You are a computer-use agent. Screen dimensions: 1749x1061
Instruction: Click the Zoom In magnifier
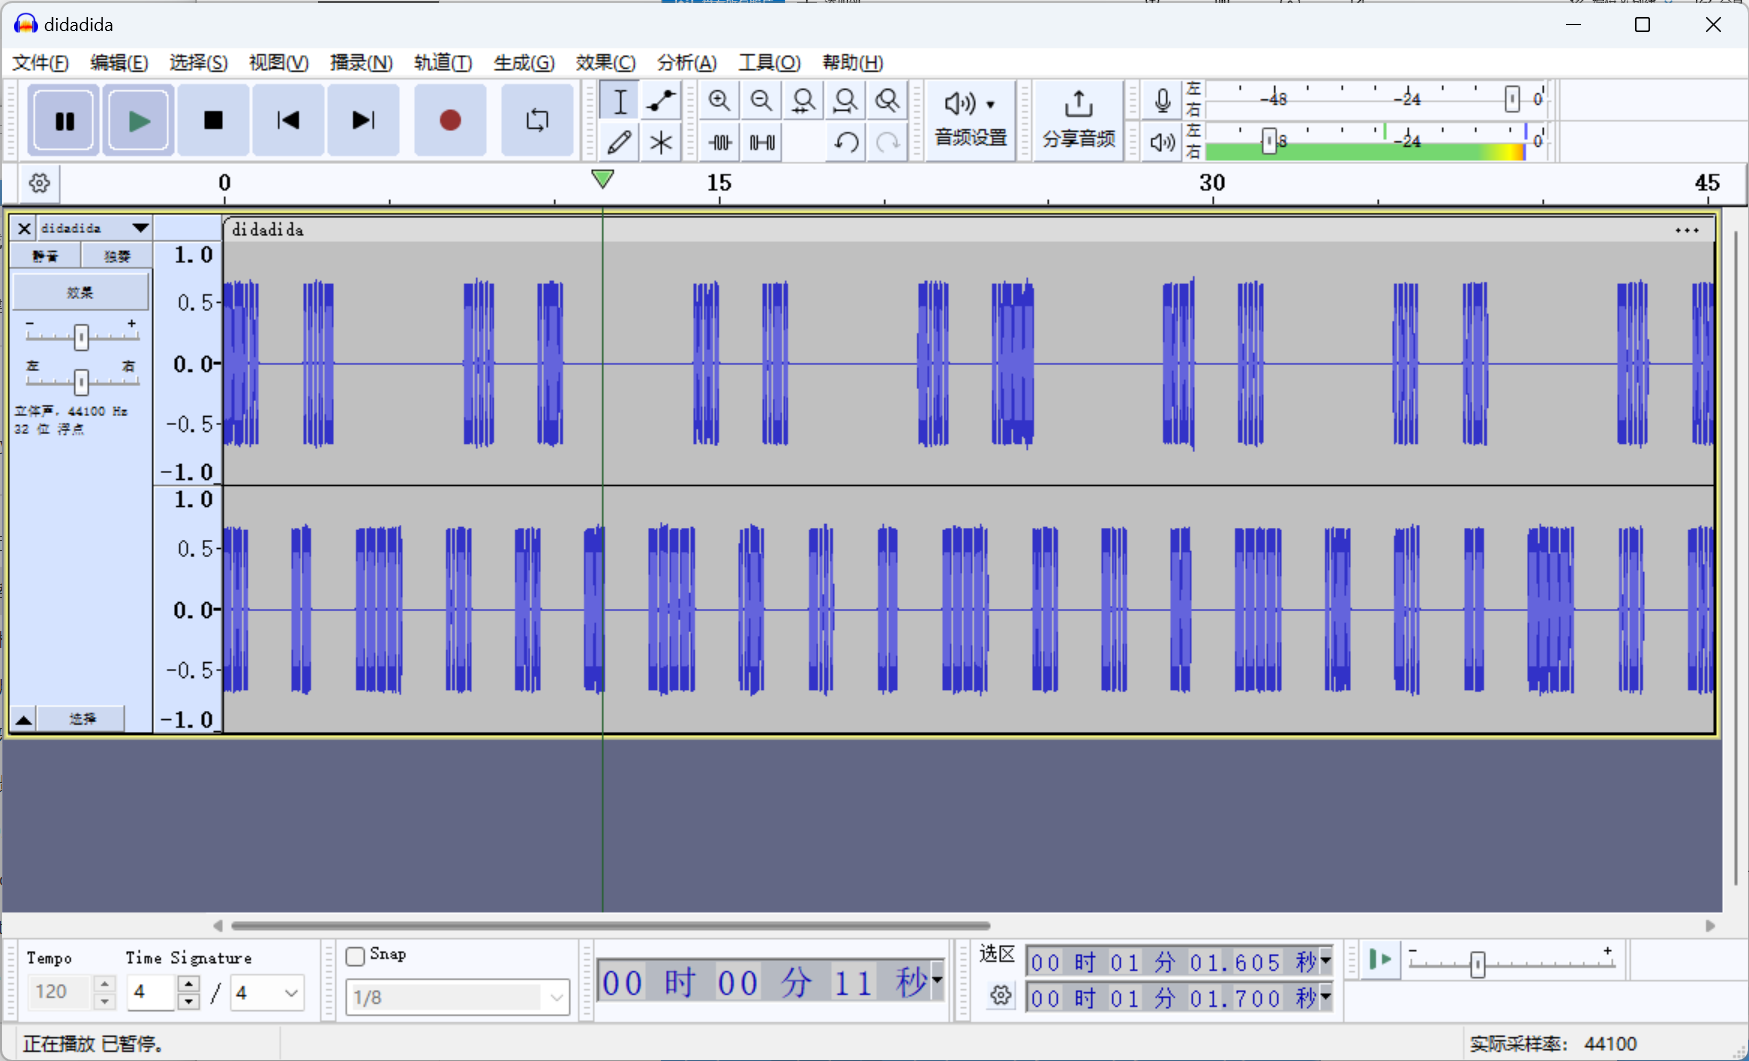coord(719,101)
